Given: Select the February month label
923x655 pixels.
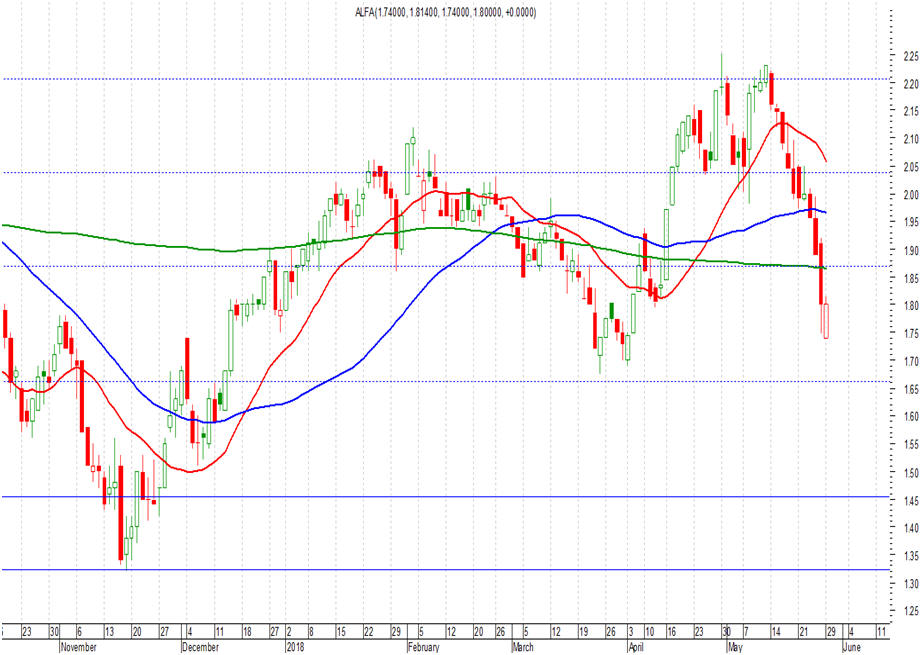Looking at the screenshot, I should pyautogui.click(x=424, y=647).
